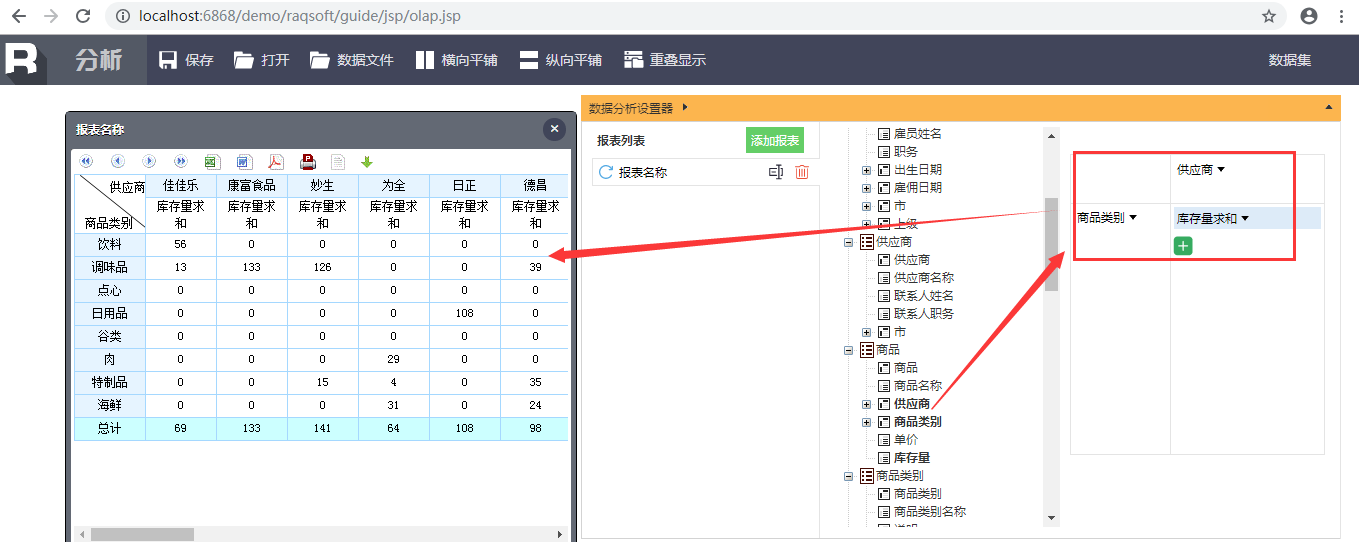Tile windows with 横向平铺
1359x542 pixels.
(456, 60)
